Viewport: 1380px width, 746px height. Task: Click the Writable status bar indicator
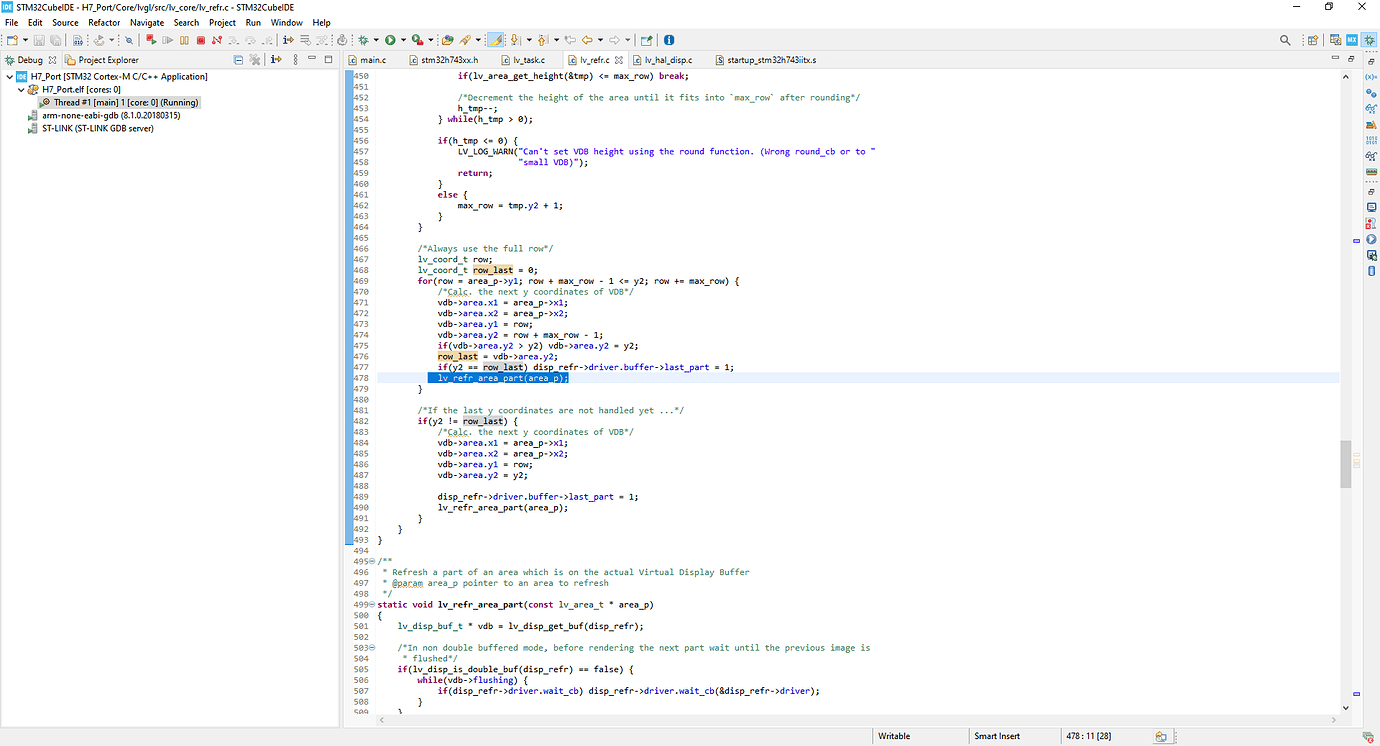tap(893, 735)
